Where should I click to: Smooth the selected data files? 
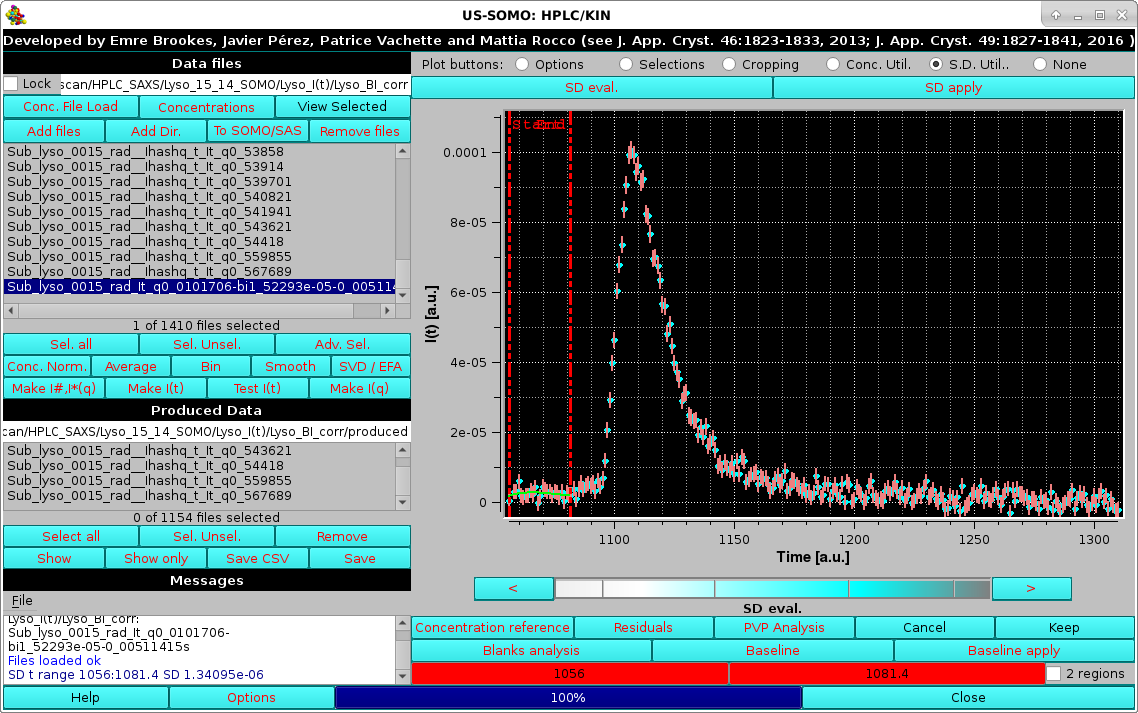[x=290, y=366]
